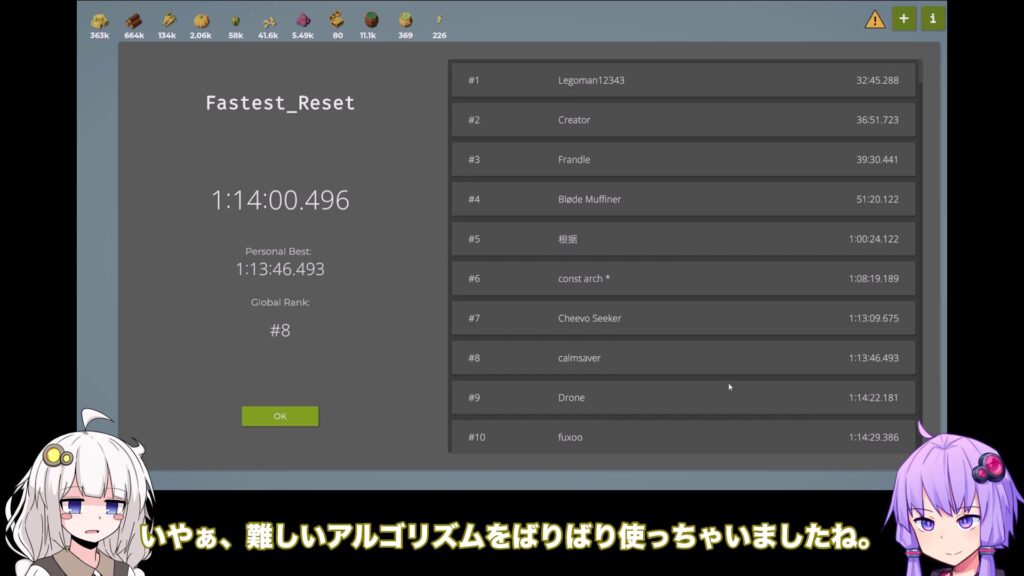
Task: Click the gold treasure icon showing 80
Action: 337,21
